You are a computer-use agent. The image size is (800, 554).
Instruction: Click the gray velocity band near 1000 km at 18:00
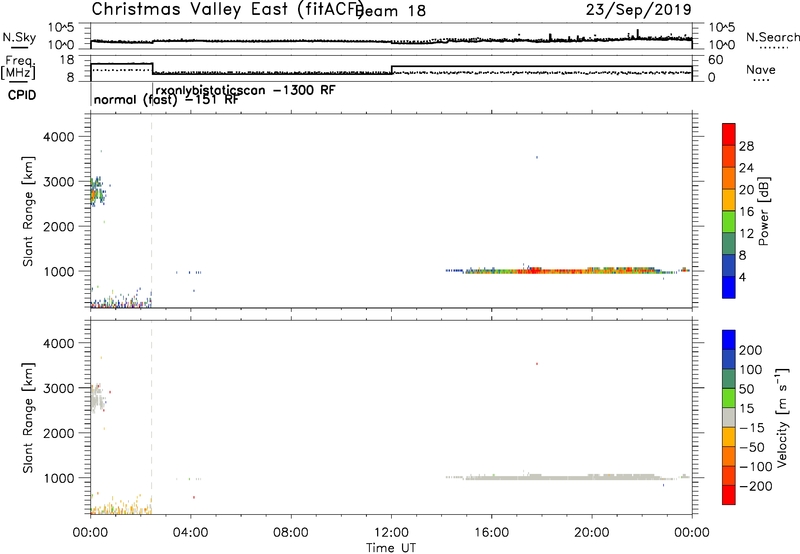[541, 477]
